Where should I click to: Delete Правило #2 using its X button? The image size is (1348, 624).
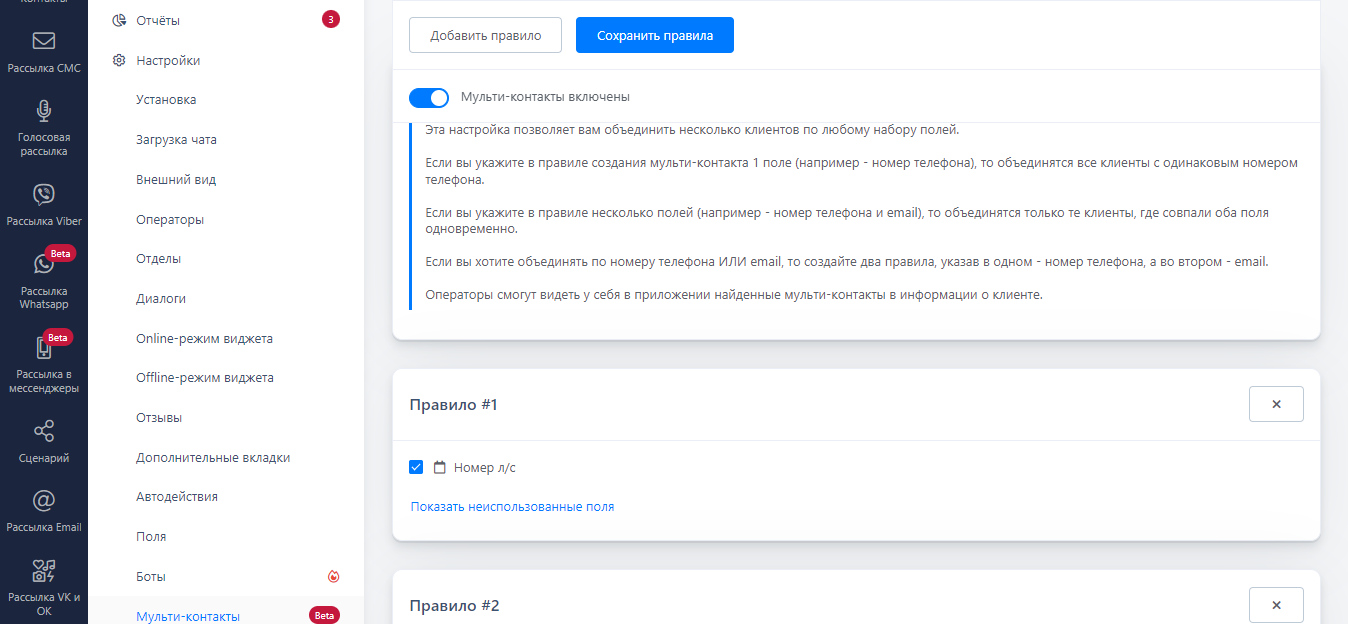[x=1276, y=605]
